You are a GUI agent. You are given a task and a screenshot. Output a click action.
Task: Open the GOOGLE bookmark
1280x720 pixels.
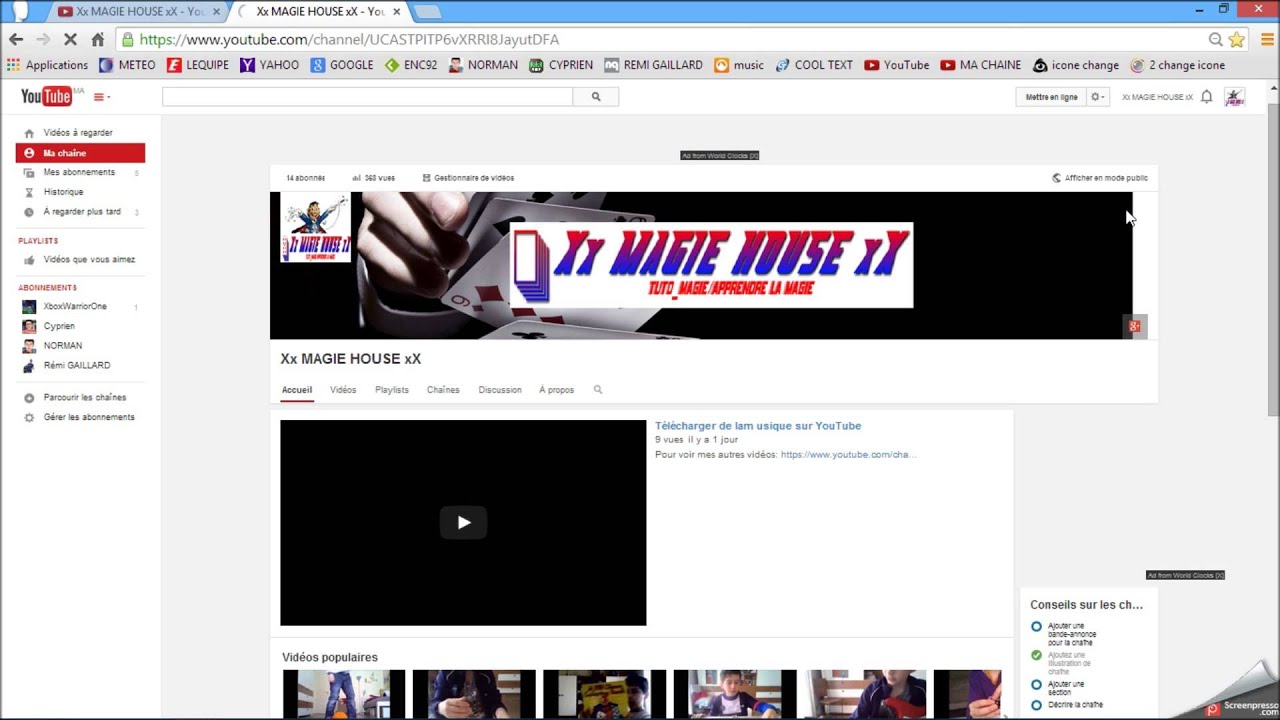point(342,65)
